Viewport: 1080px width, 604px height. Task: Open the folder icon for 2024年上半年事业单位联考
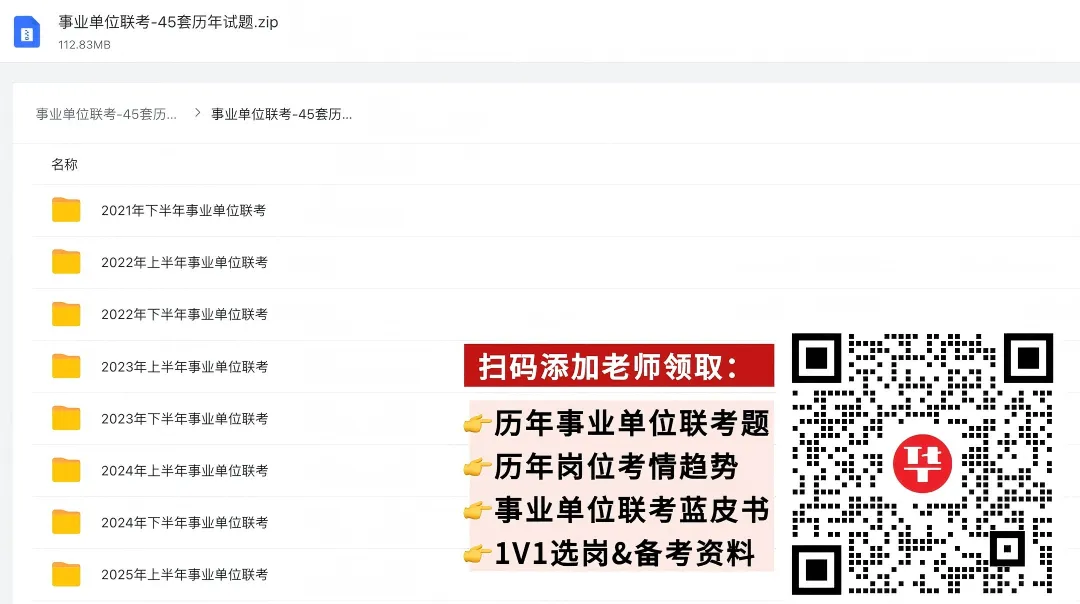click(66, 470)
